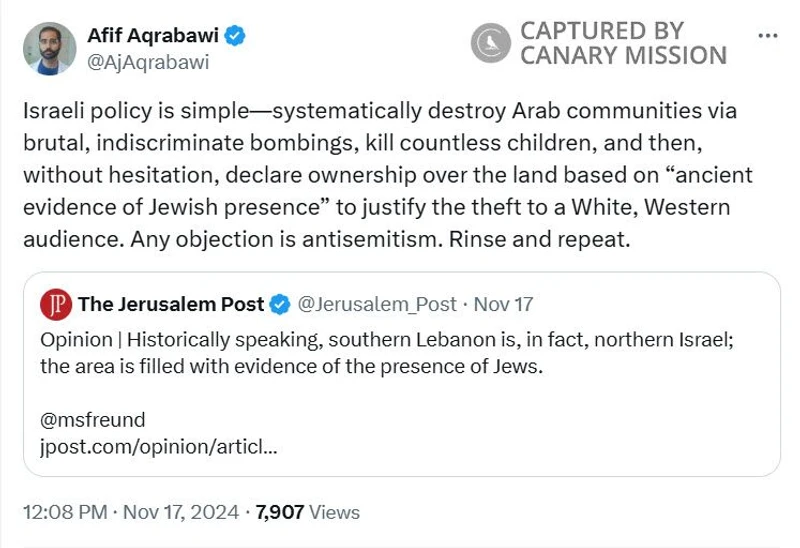
Task: Click the quoted opinion text about southern Lebanon
Action: point(387,353)
